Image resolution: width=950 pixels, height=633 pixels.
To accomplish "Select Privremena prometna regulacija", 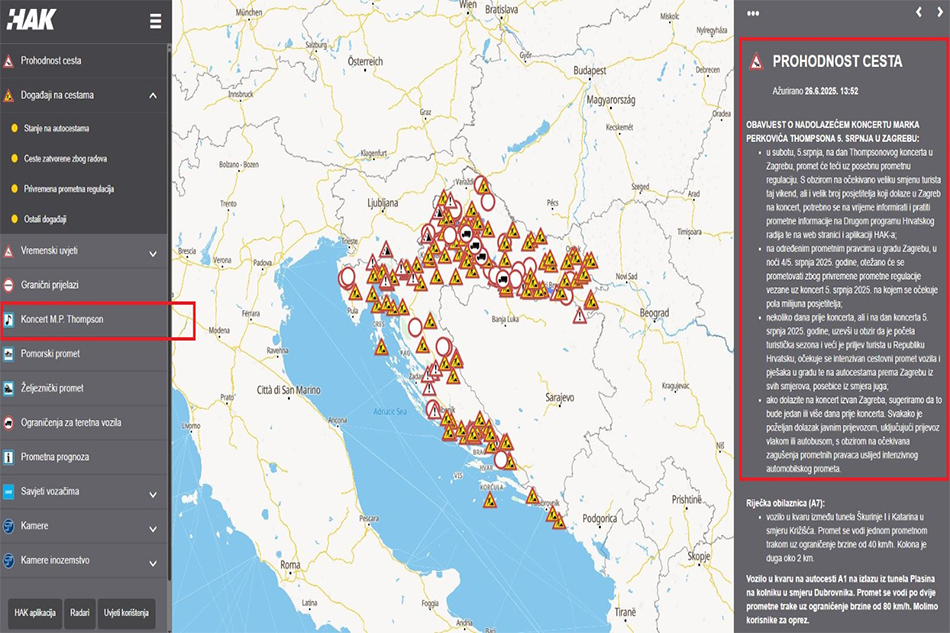I will click(69, 189).
